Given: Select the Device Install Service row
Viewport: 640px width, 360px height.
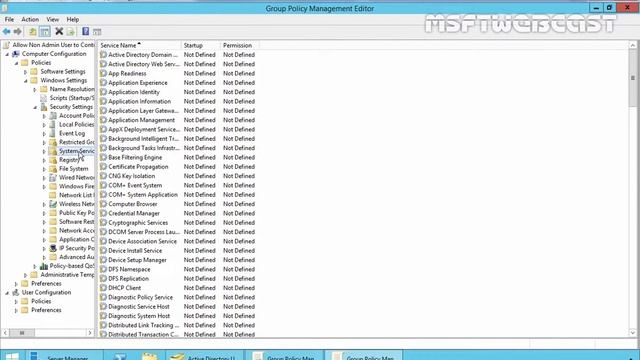Looking at the screenshot, I should [x=178, y=251].
